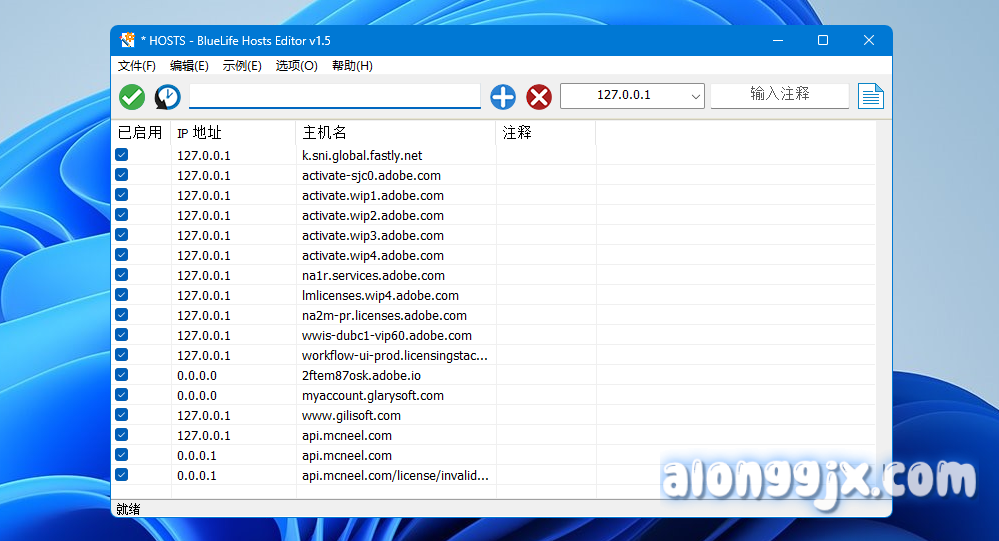999x541 pixels.
Task: Expand the 127.0.0.1 IP address dropdown
Action: (696, 96)
